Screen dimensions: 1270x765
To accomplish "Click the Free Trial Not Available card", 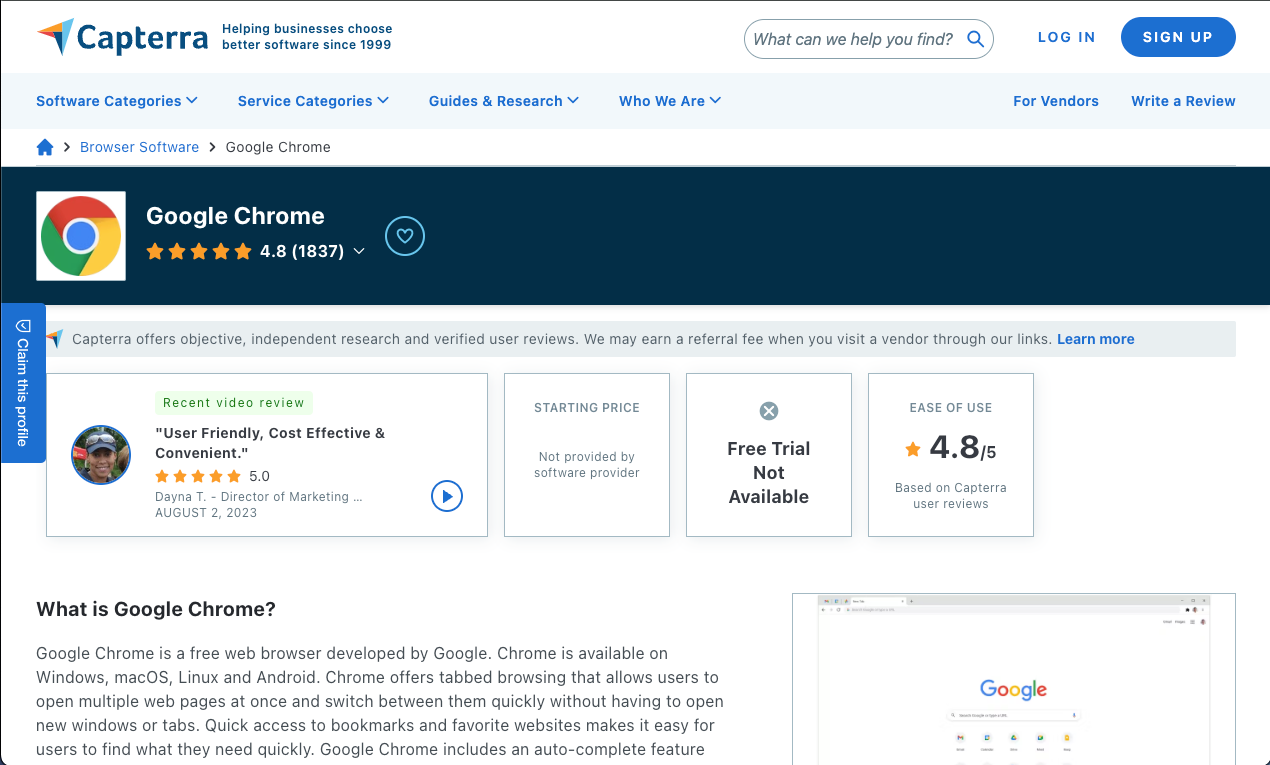I will [x=769, y=455].
